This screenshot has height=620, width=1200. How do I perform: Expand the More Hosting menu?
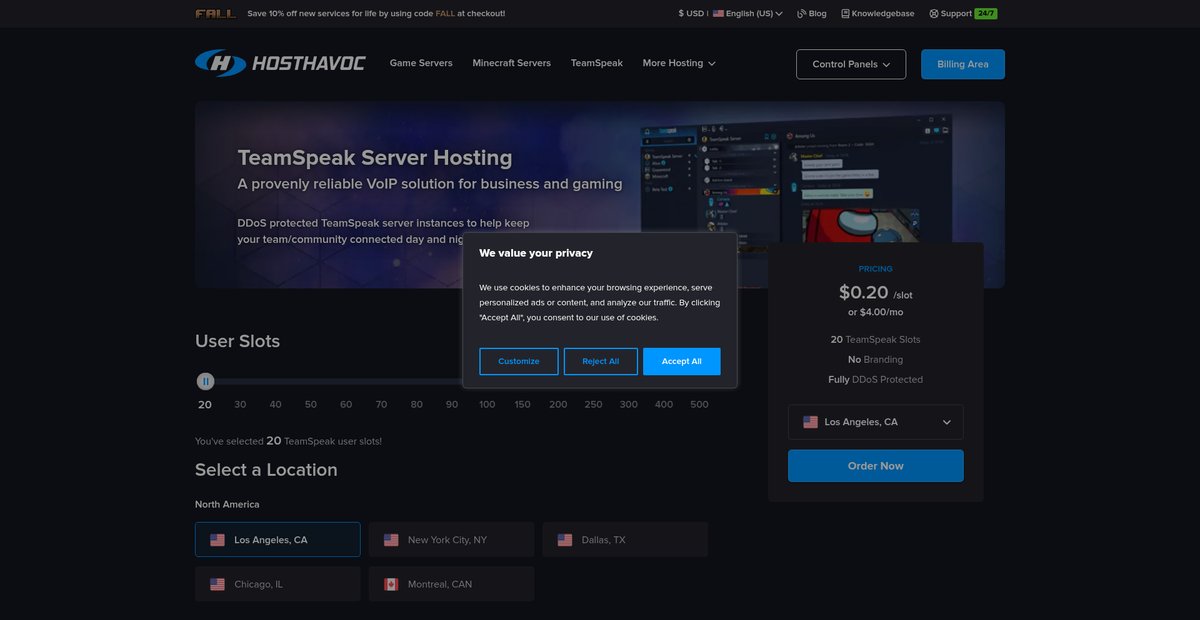click(679, 63)
